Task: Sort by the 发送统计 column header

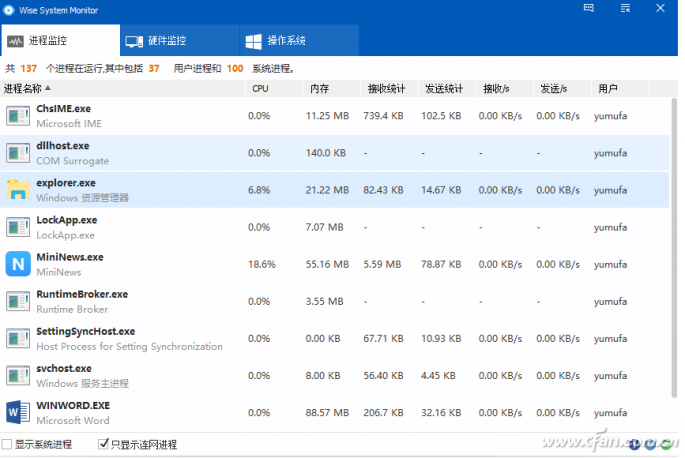Action: [x=447, y=89]
